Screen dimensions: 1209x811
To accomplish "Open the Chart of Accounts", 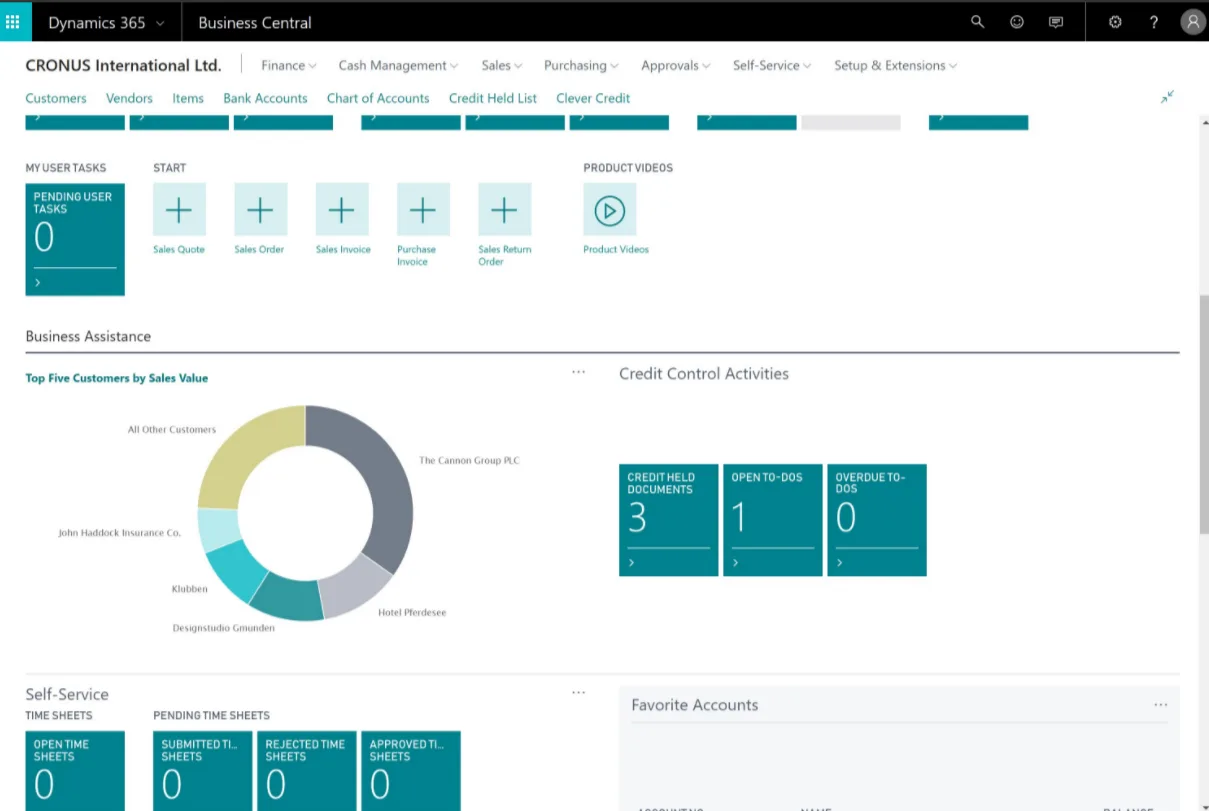I will point(378,98).
